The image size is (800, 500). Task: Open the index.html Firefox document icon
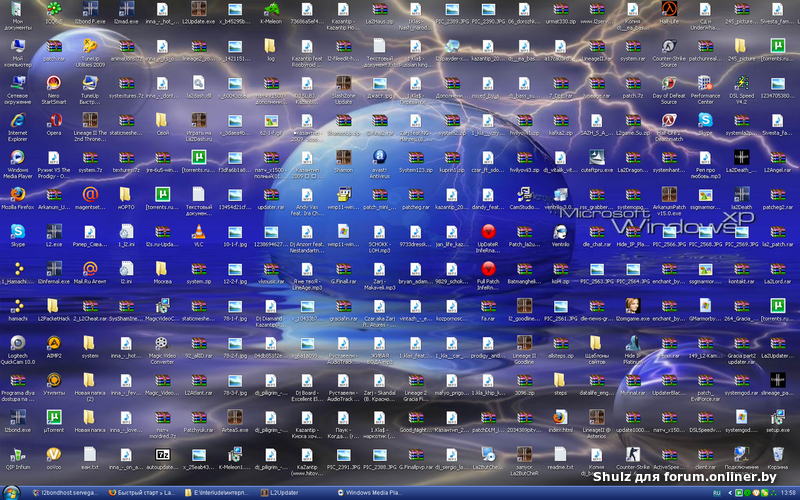click(x=560, y=417)
